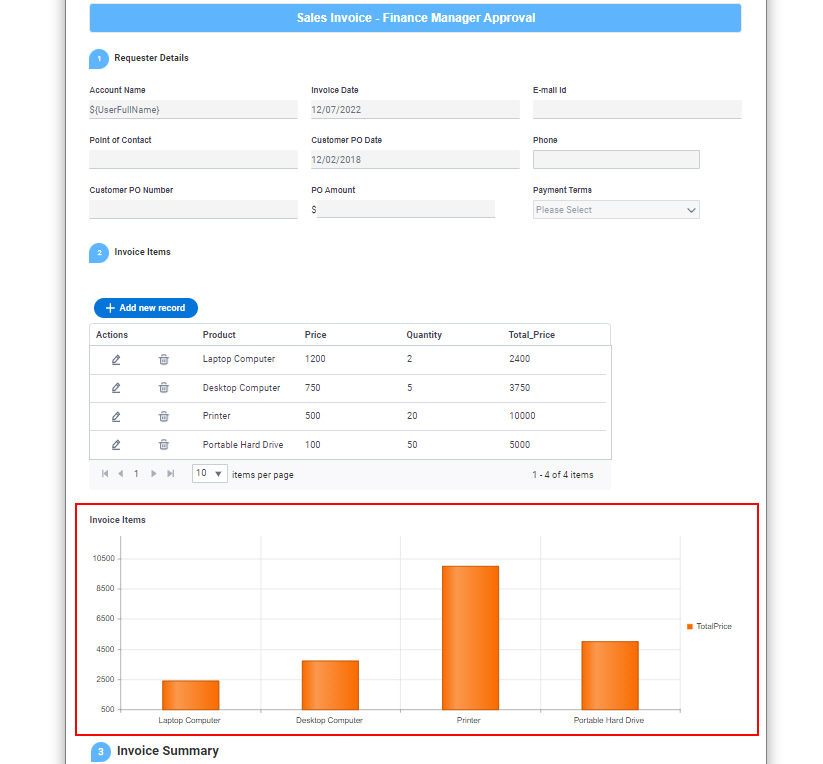Sort by the Price column header
This screenshot has height=764, width=823.
[x=315, y=335]
